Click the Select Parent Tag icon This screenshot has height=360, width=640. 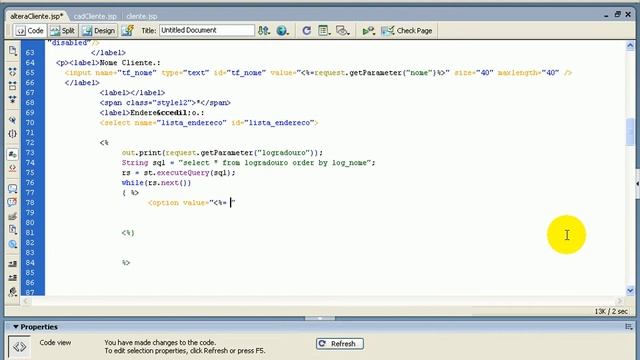13,120
